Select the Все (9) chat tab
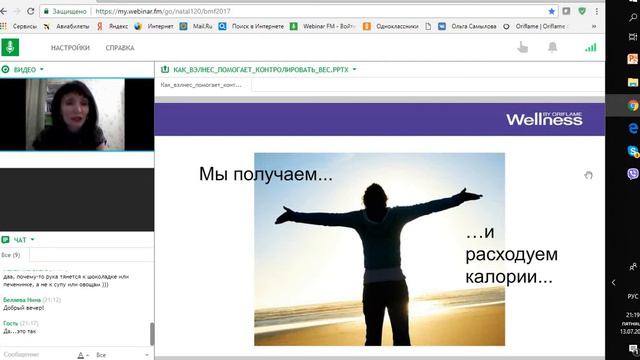This screenshot has height=360, width=640. click(x=11, y=255)
